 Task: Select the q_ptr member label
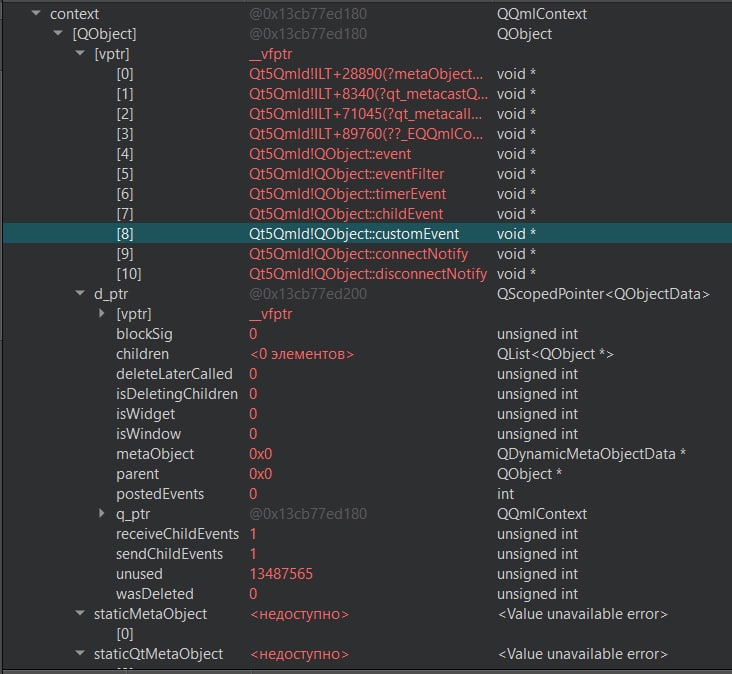click(x=133, y=514)
